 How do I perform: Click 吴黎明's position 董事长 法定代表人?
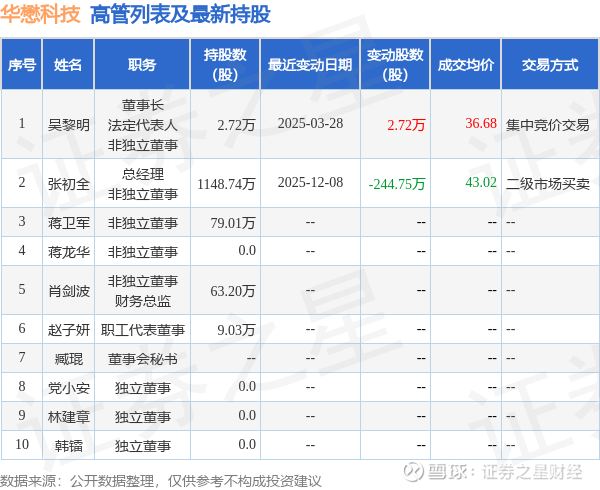click(142, 115)
